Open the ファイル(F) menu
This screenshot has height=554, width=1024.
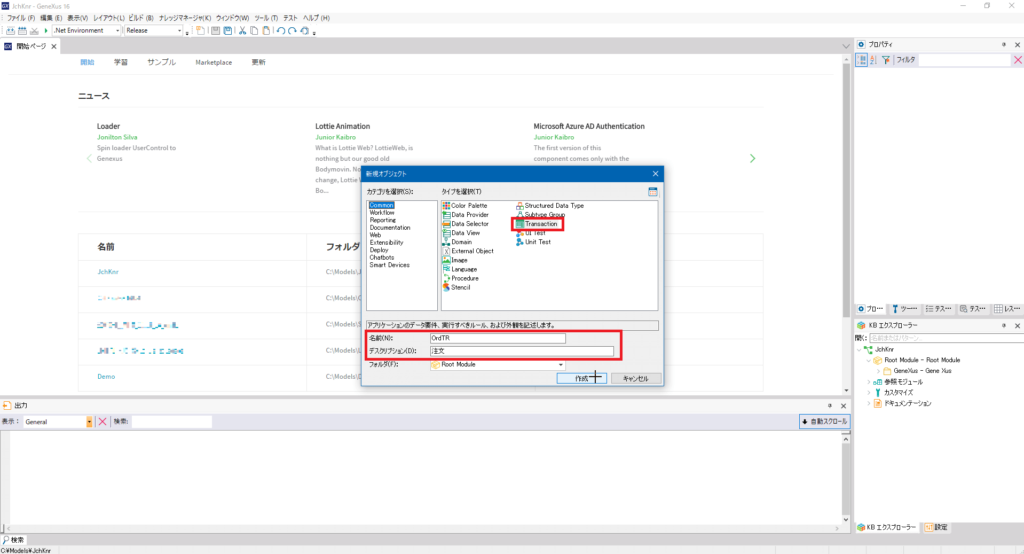[21, 18]
